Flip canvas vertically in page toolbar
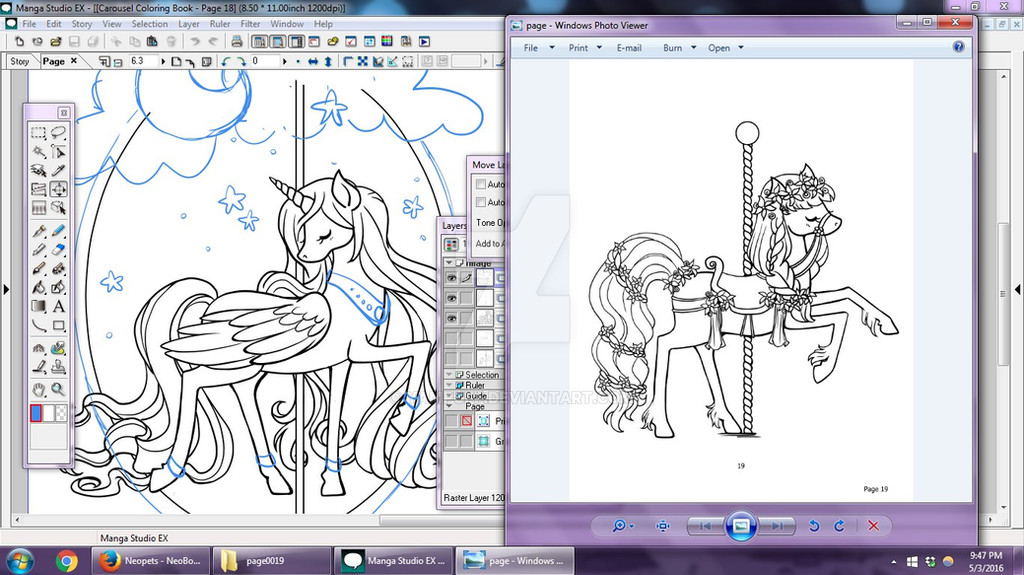This screenshot has height=575, width=1024. [x=328, y=61]
